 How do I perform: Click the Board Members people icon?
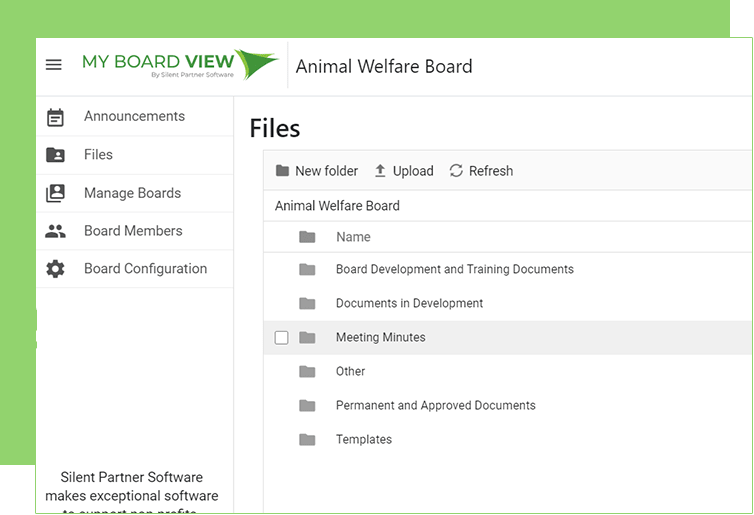coord(56,231)
